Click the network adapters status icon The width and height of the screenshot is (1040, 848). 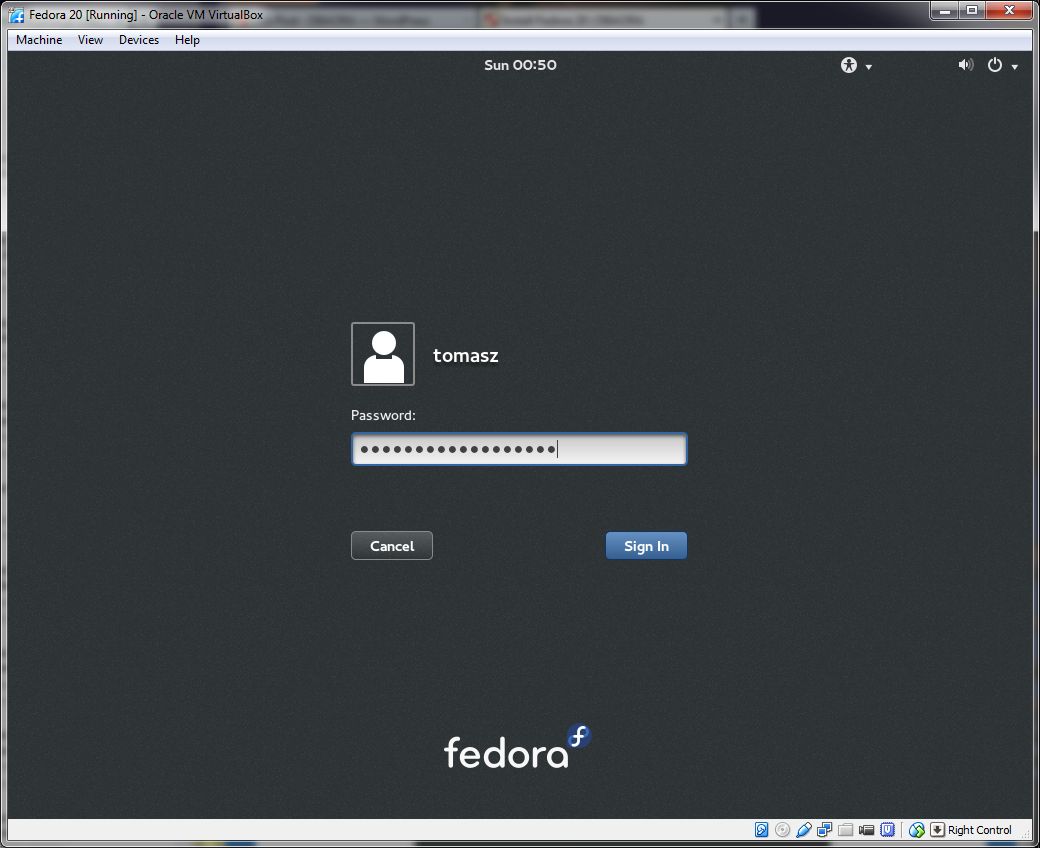(x=824, y=829)
